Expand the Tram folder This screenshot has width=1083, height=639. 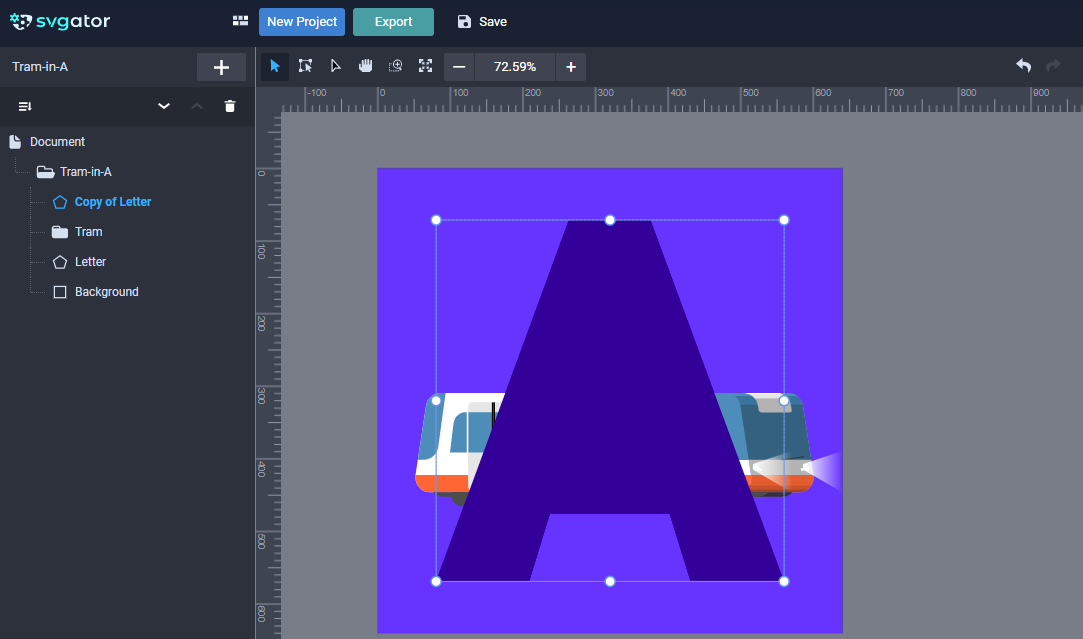(60, 232)
